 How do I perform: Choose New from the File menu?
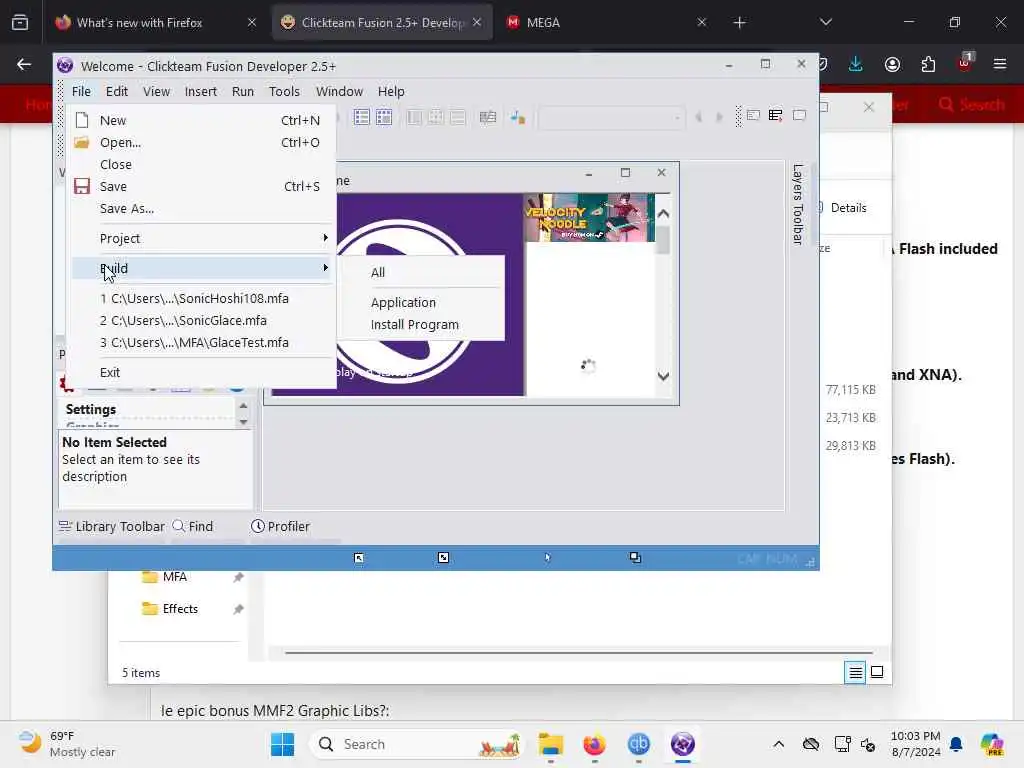coord(201,120)
